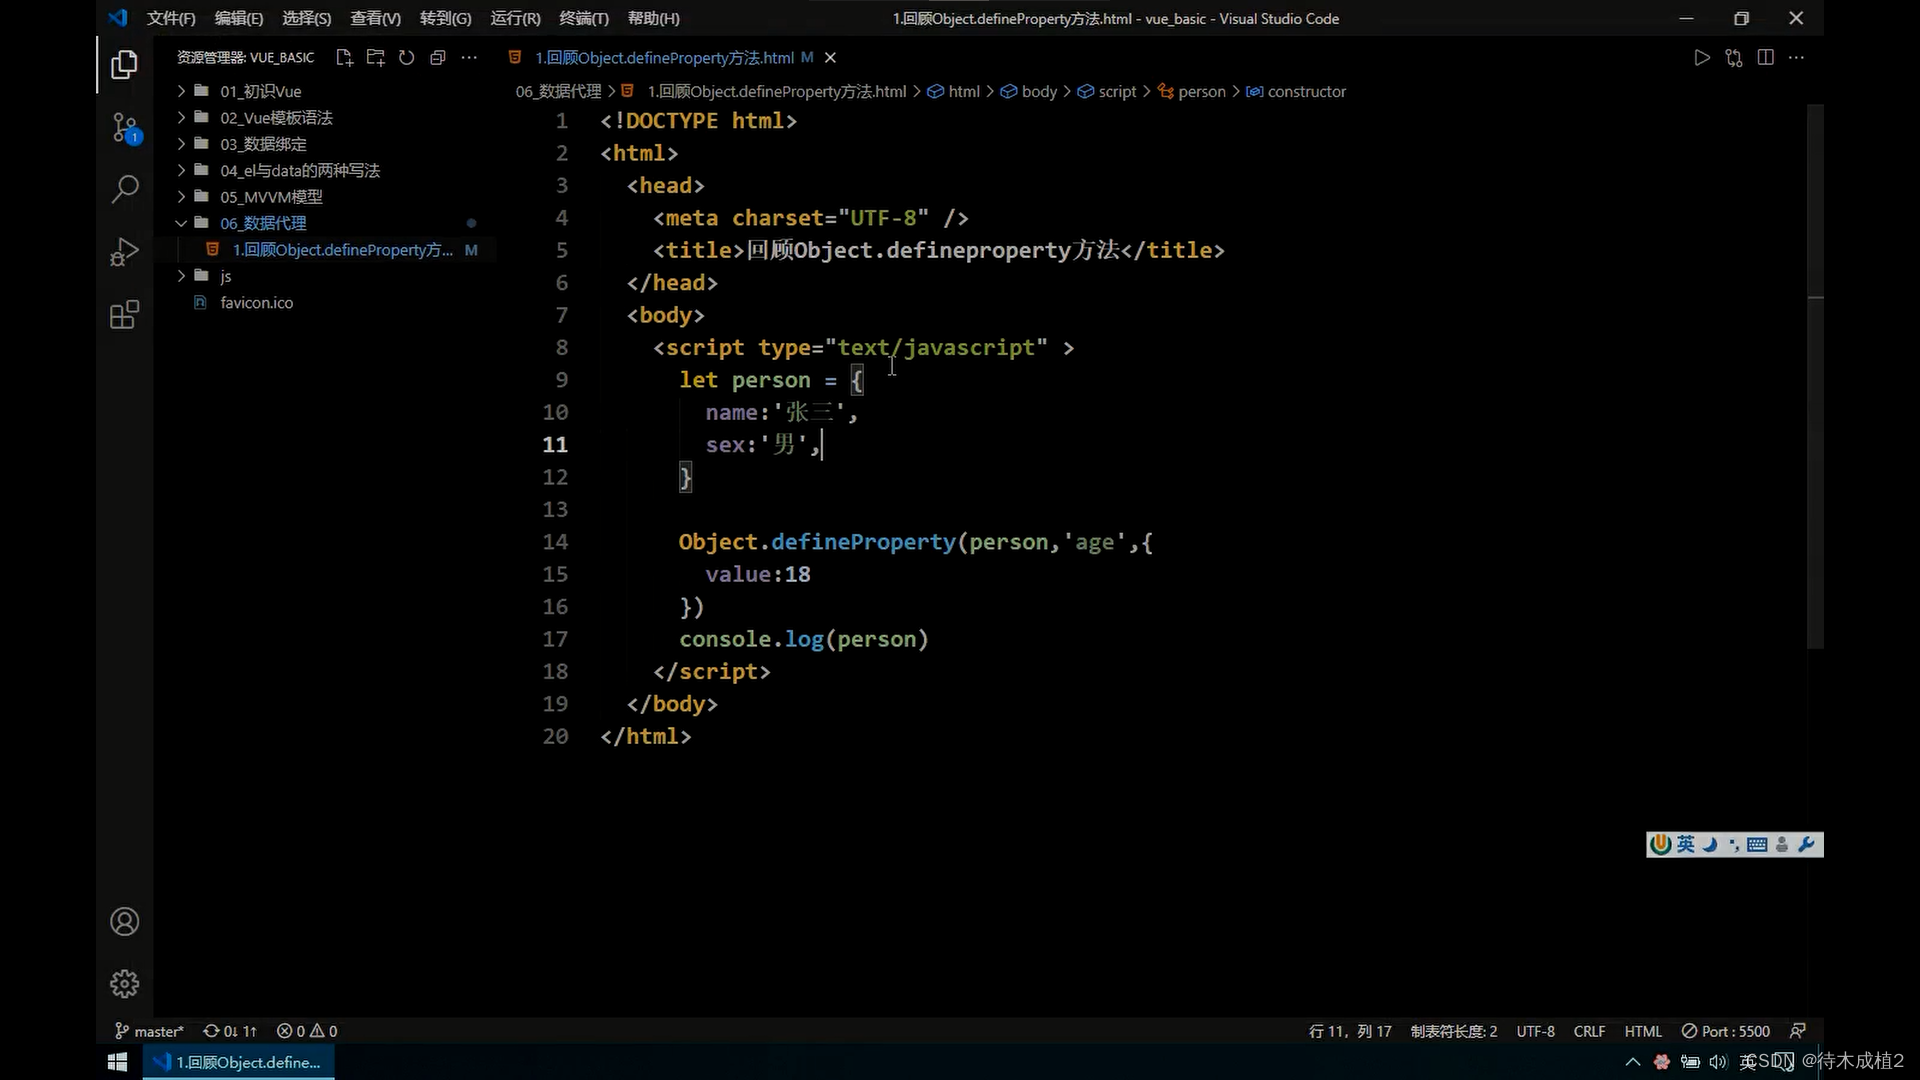Select html in the breadcrumb path
The width and height of the screenshot is (1920, 1080).
pos(954,91)
